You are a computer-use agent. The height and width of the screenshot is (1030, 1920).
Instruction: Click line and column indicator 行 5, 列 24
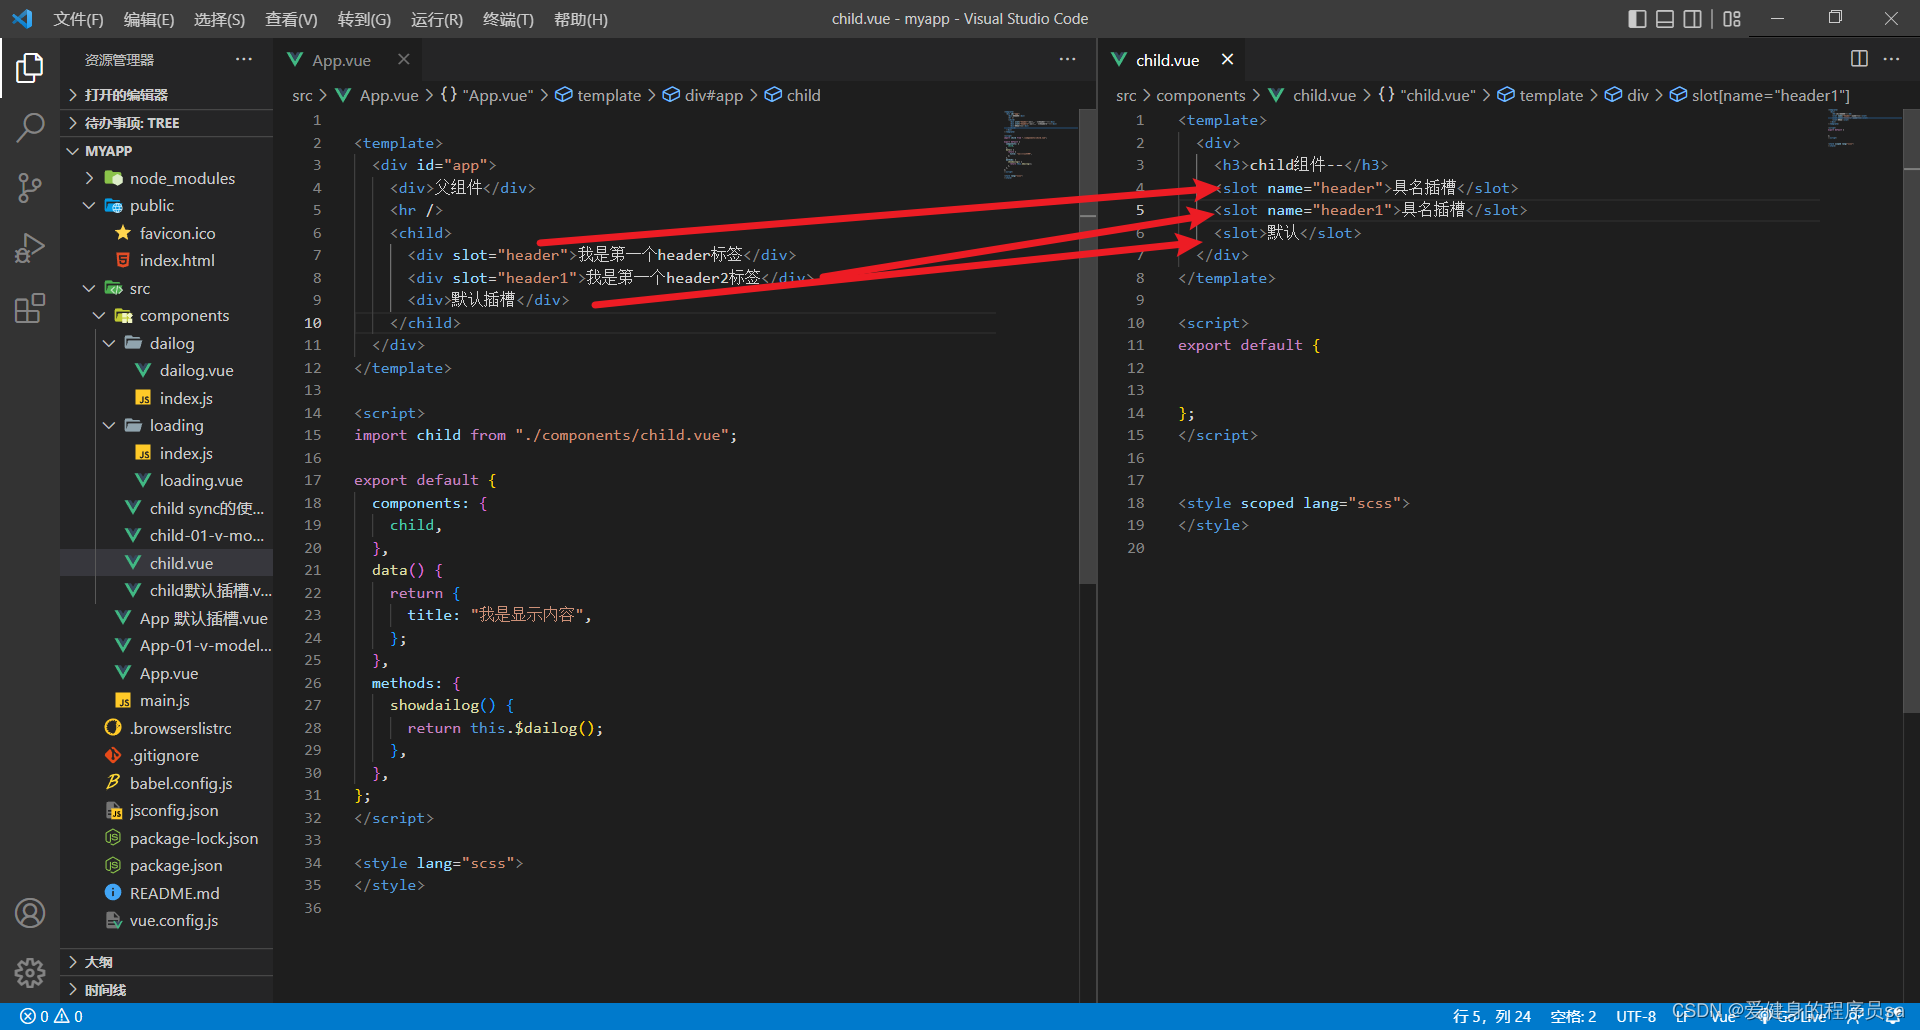1492,1016
